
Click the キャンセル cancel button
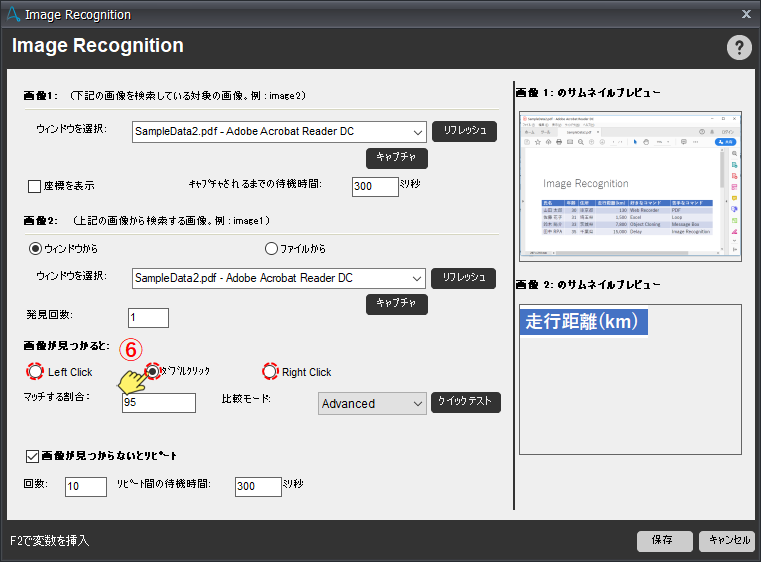click(729, 541)
